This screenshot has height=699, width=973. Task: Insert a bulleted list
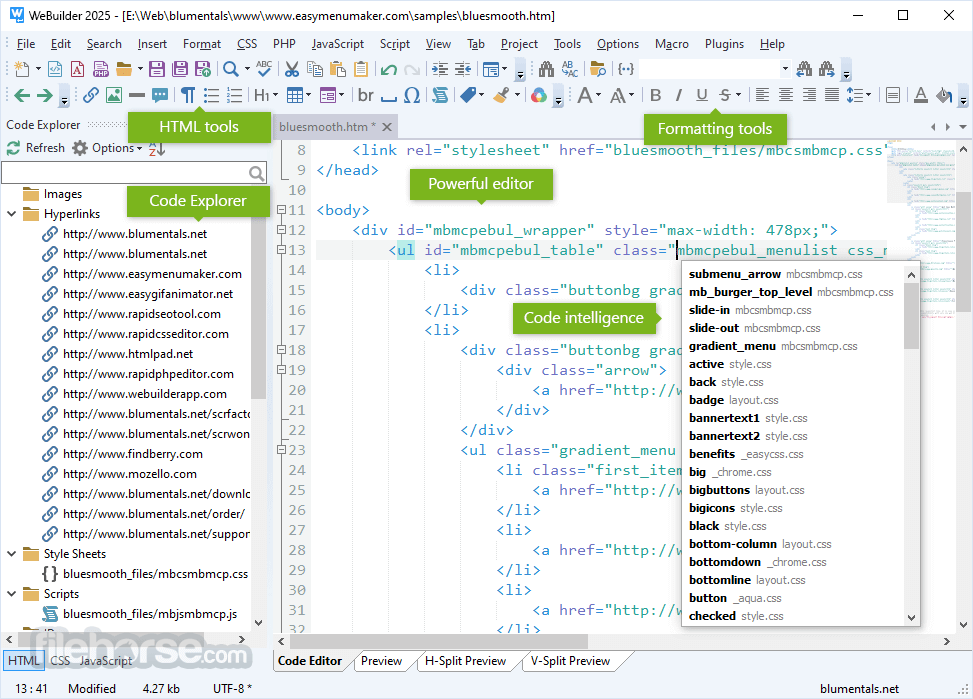click(211, 96)
